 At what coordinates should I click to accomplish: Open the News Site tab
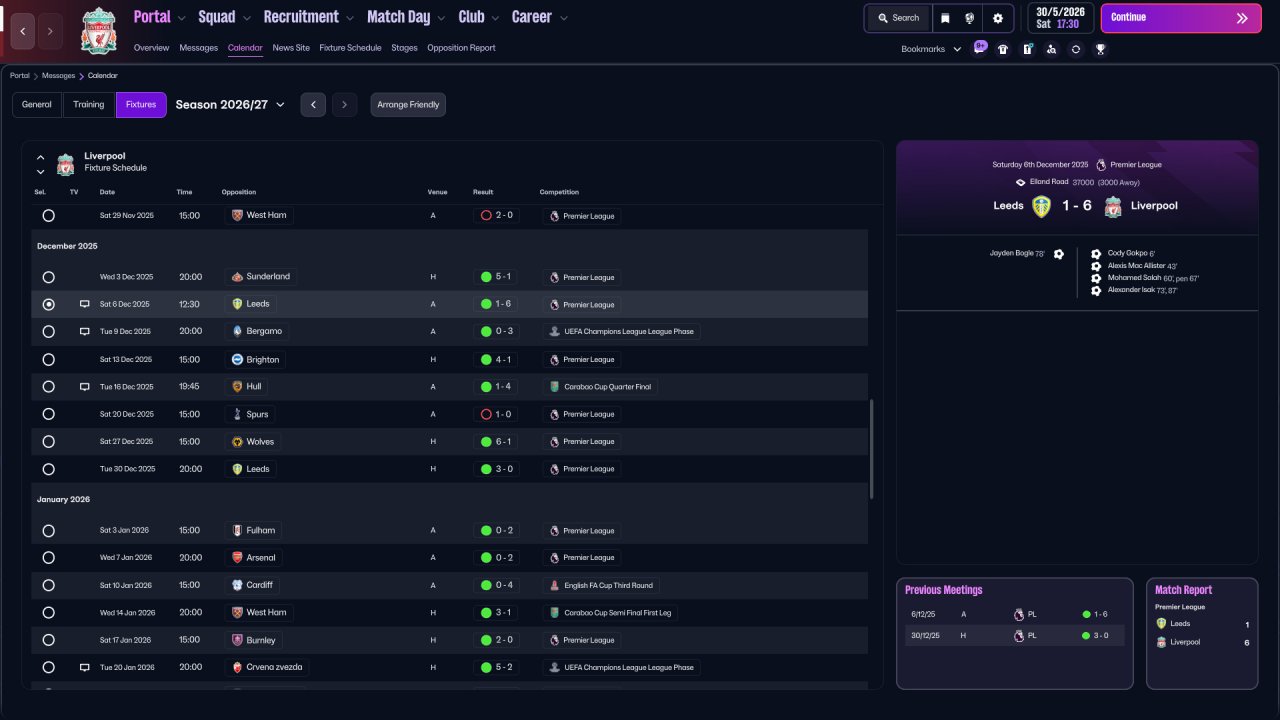(291, 48)
